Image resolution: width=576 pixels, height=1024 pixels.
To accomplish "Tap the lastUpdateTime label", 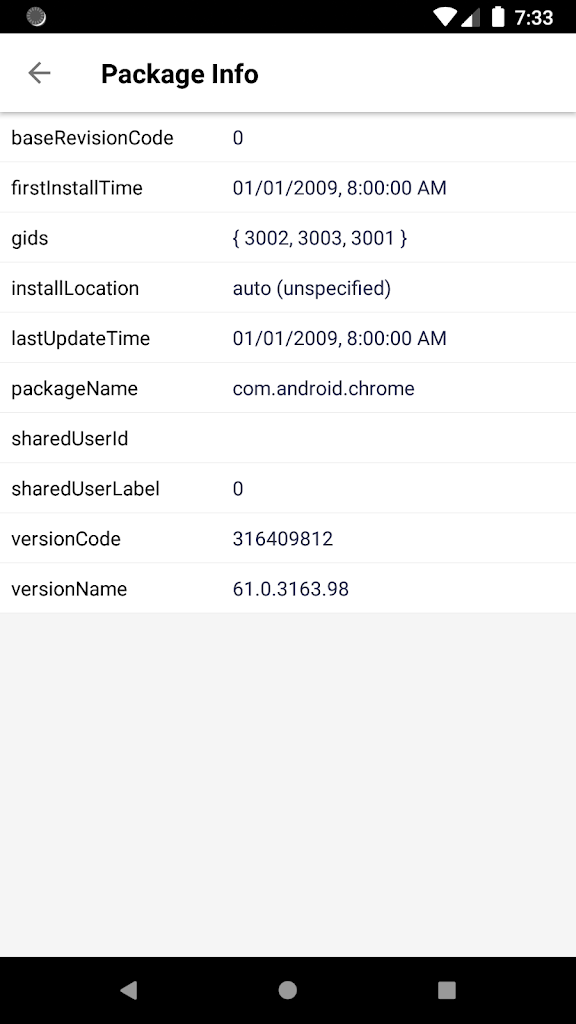I will (x=81, y=338).
